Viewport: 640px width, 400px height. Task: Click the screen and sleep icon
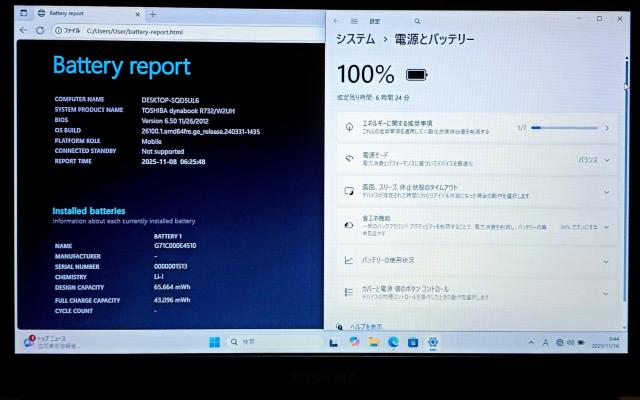pyautogui.click(x=349, y=191)
